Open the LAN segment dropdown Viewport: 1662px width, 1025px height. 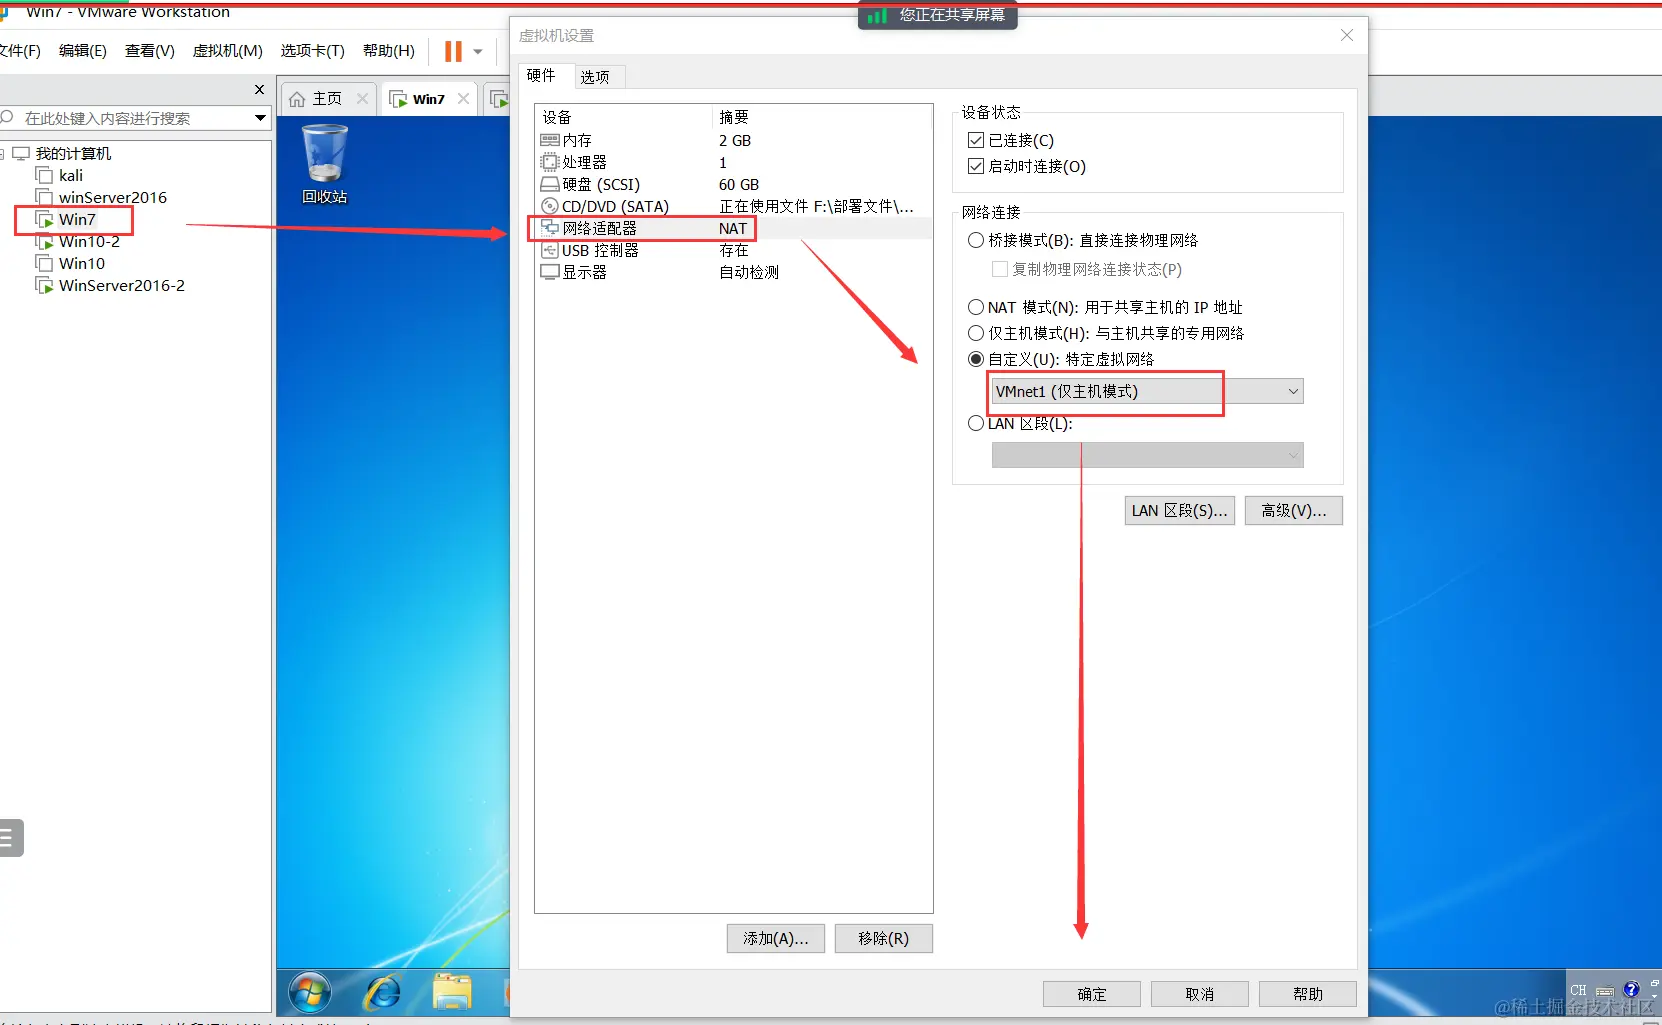(x=1147, y=455)
